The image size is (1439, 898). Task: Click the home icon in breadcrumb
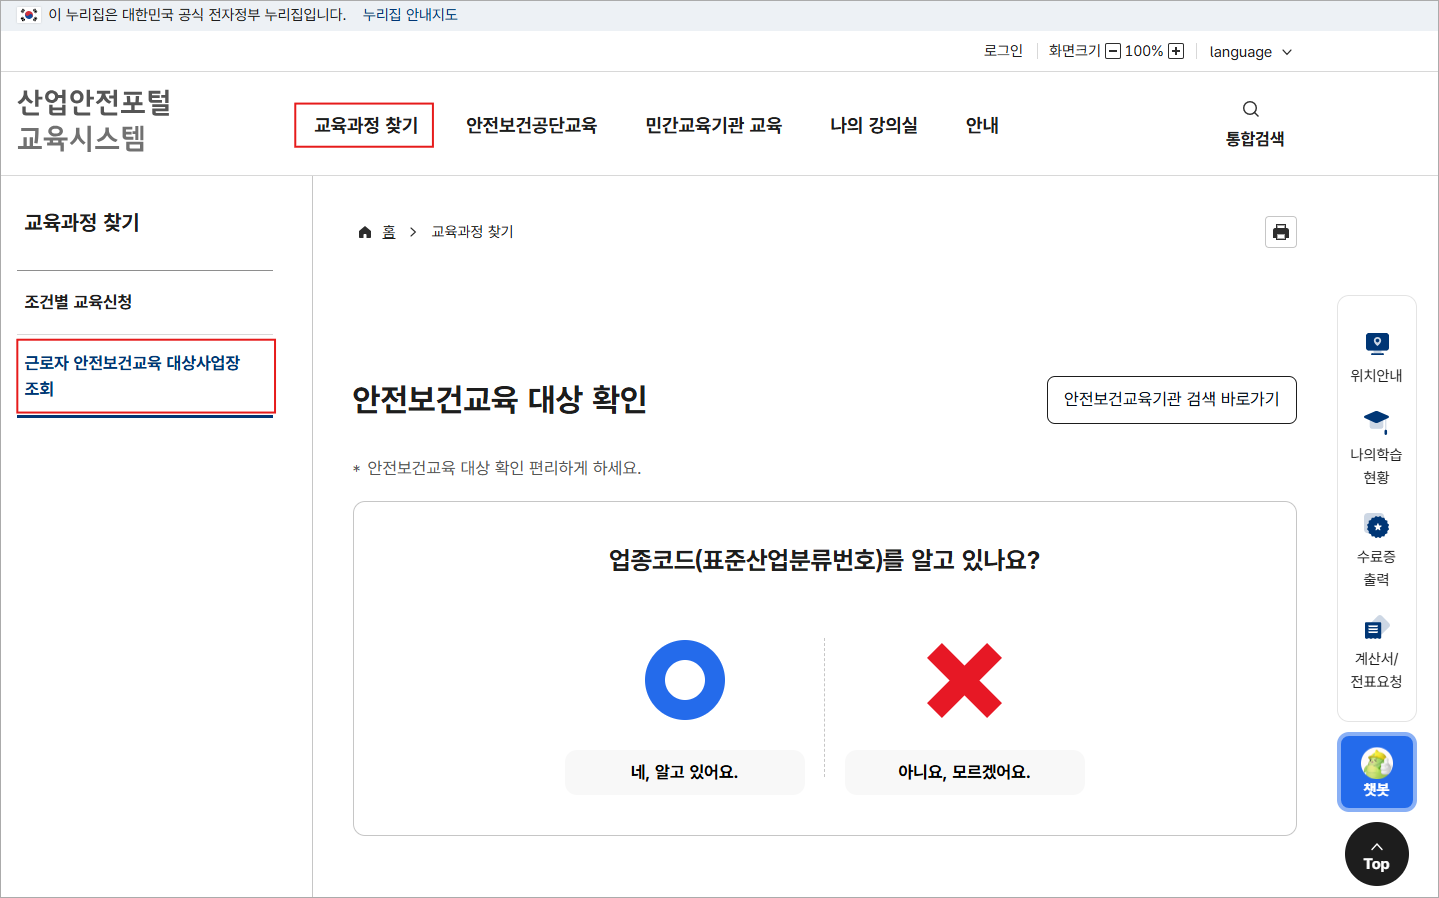coord(365,232)
